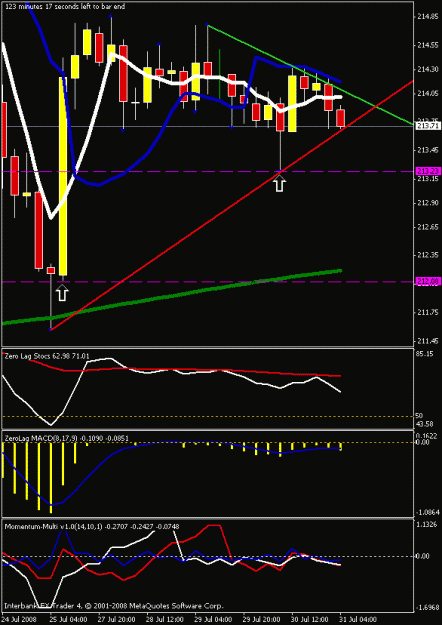The width and height of the screenshot is (442, 625).
Task: Click the 214.85 price axis value
Action: [428, 17]
